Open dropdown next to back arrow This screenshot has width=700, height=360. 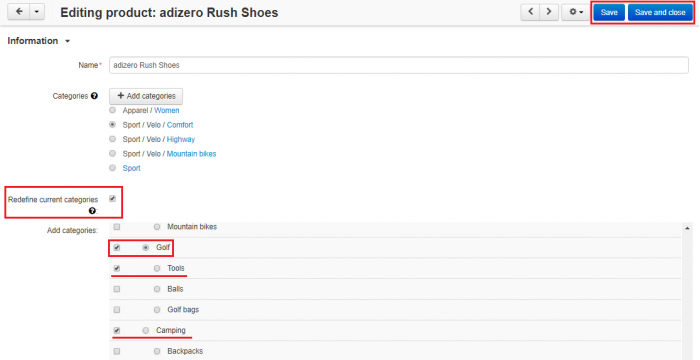pos(37,12)
